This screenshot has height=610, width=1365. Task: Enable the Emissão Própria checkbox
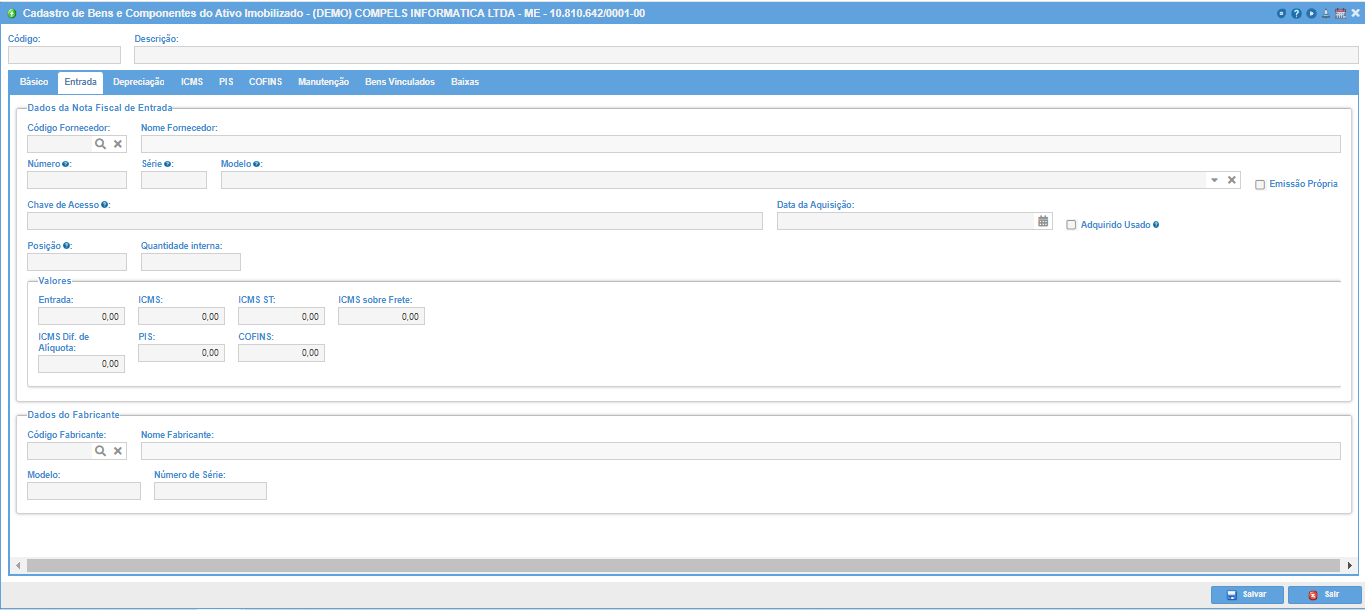[1260, 184]
